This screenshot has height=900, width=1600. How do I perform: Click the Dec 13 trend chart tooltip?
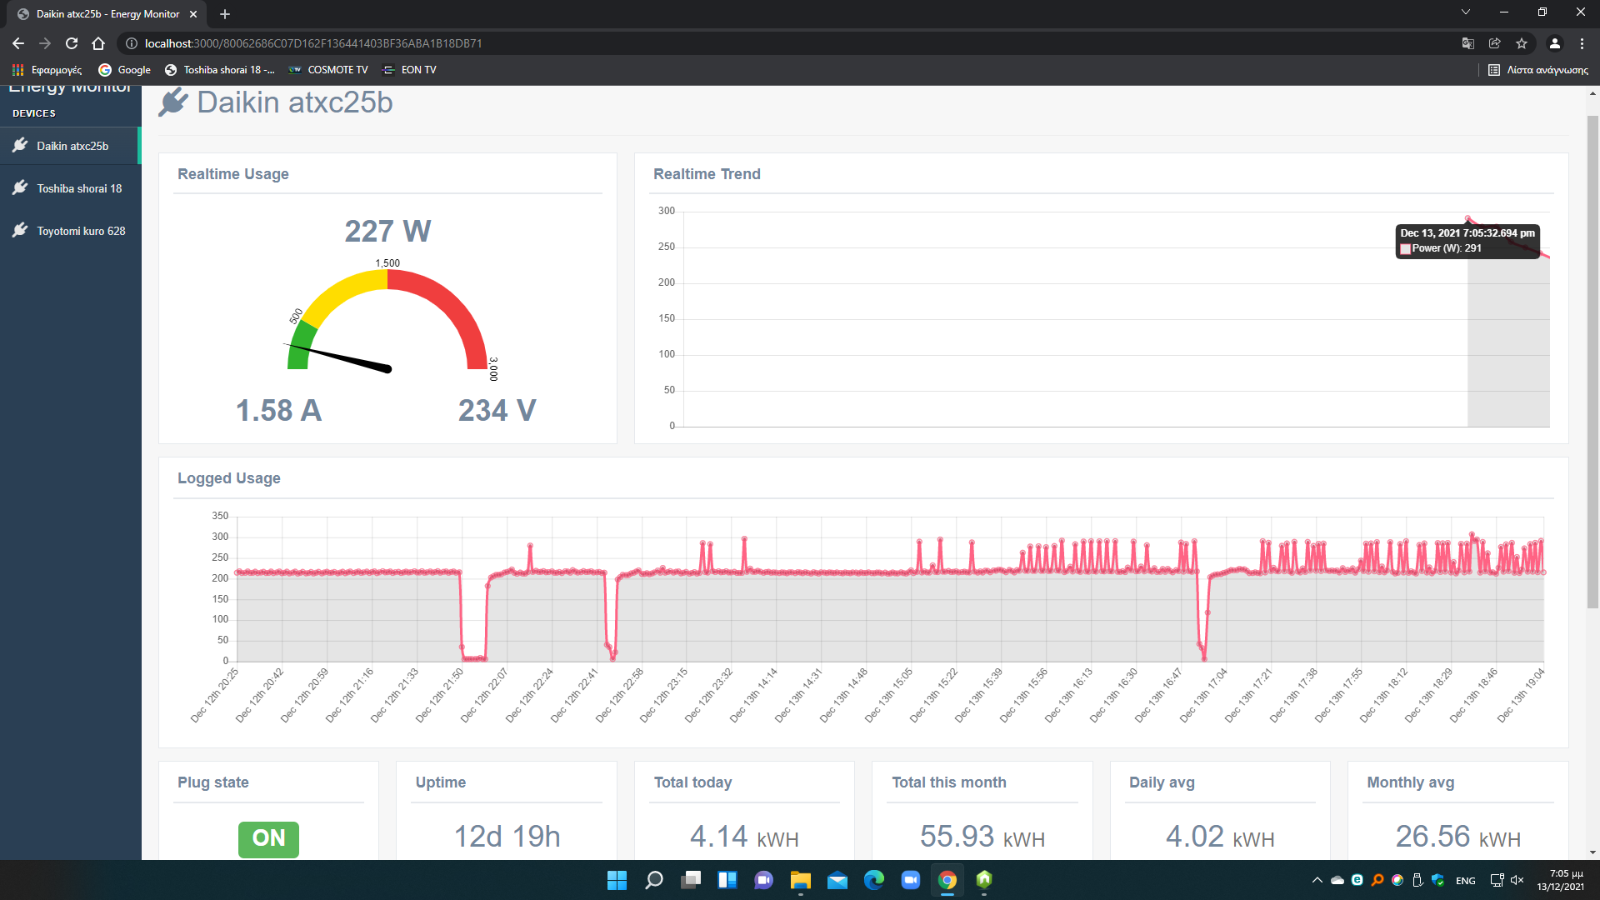tap(1467, 241)
